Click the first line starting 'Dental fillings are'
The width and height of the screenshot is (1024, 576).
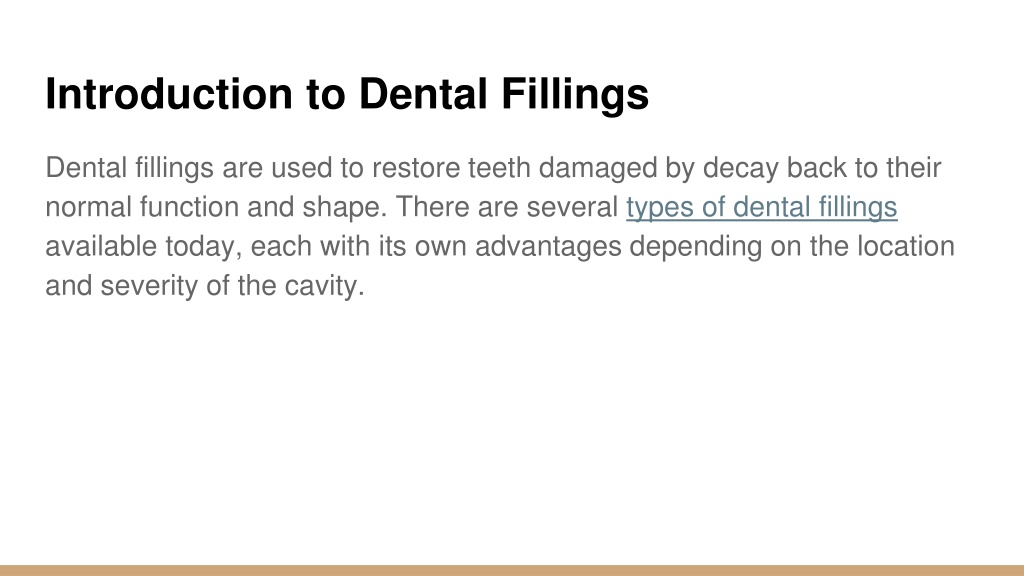(x=493, y=168)
